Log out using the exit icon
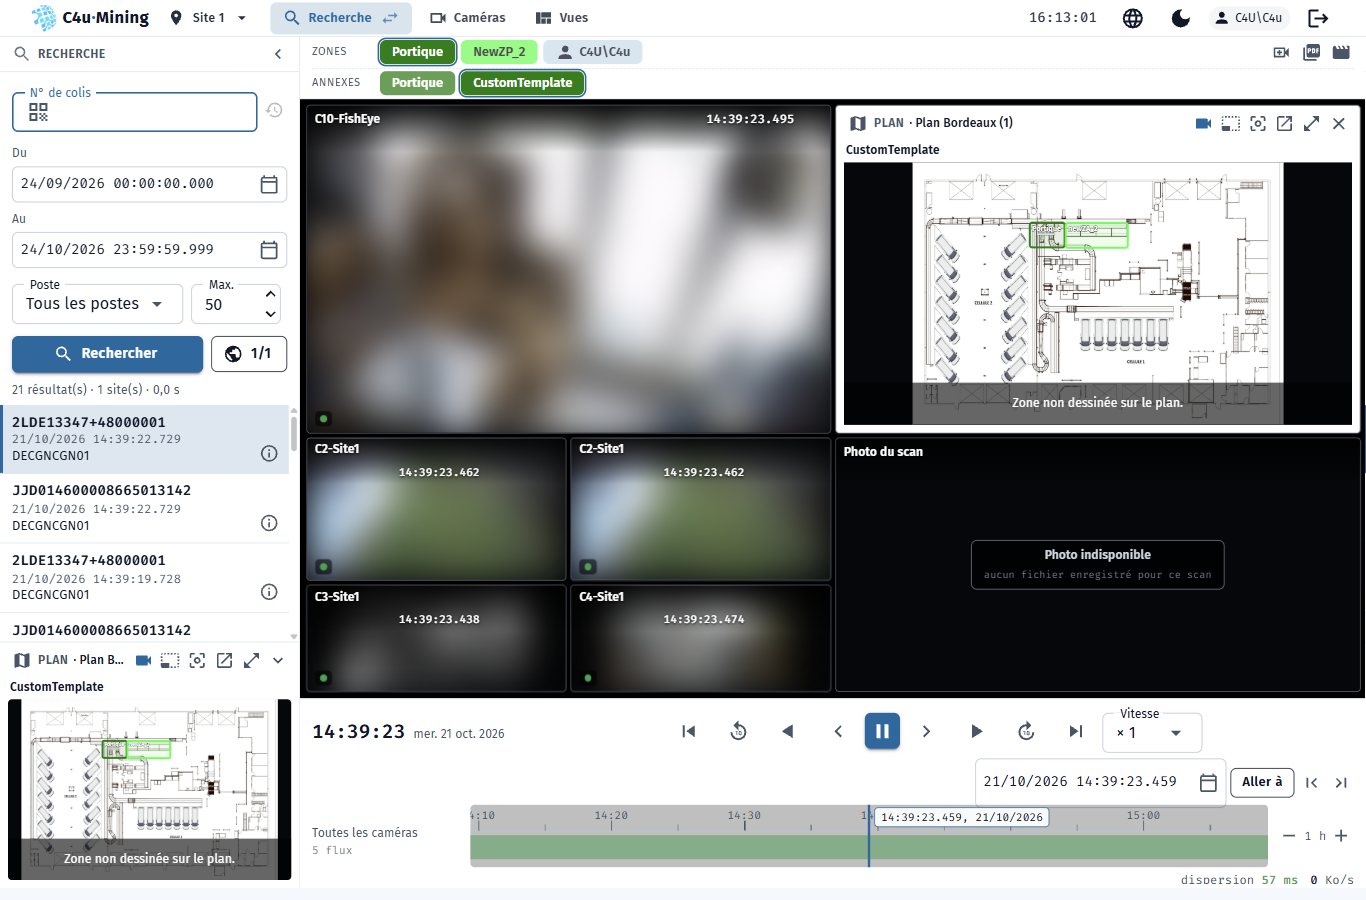The height and width of the screenshot is (900, 1366). pos(1319,18)
